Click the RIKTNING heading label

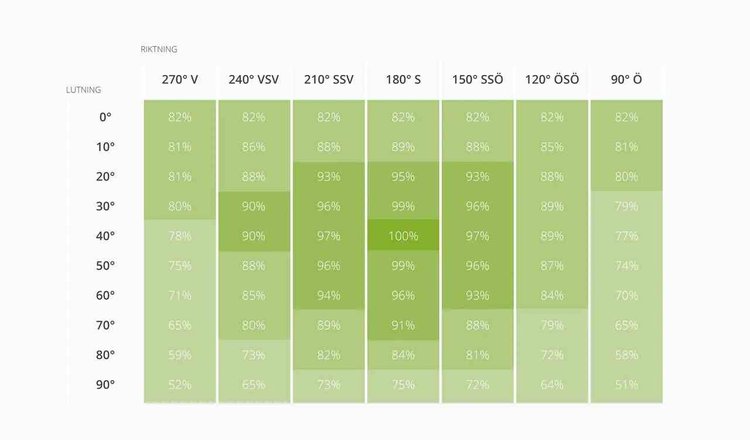click(159, 49)
